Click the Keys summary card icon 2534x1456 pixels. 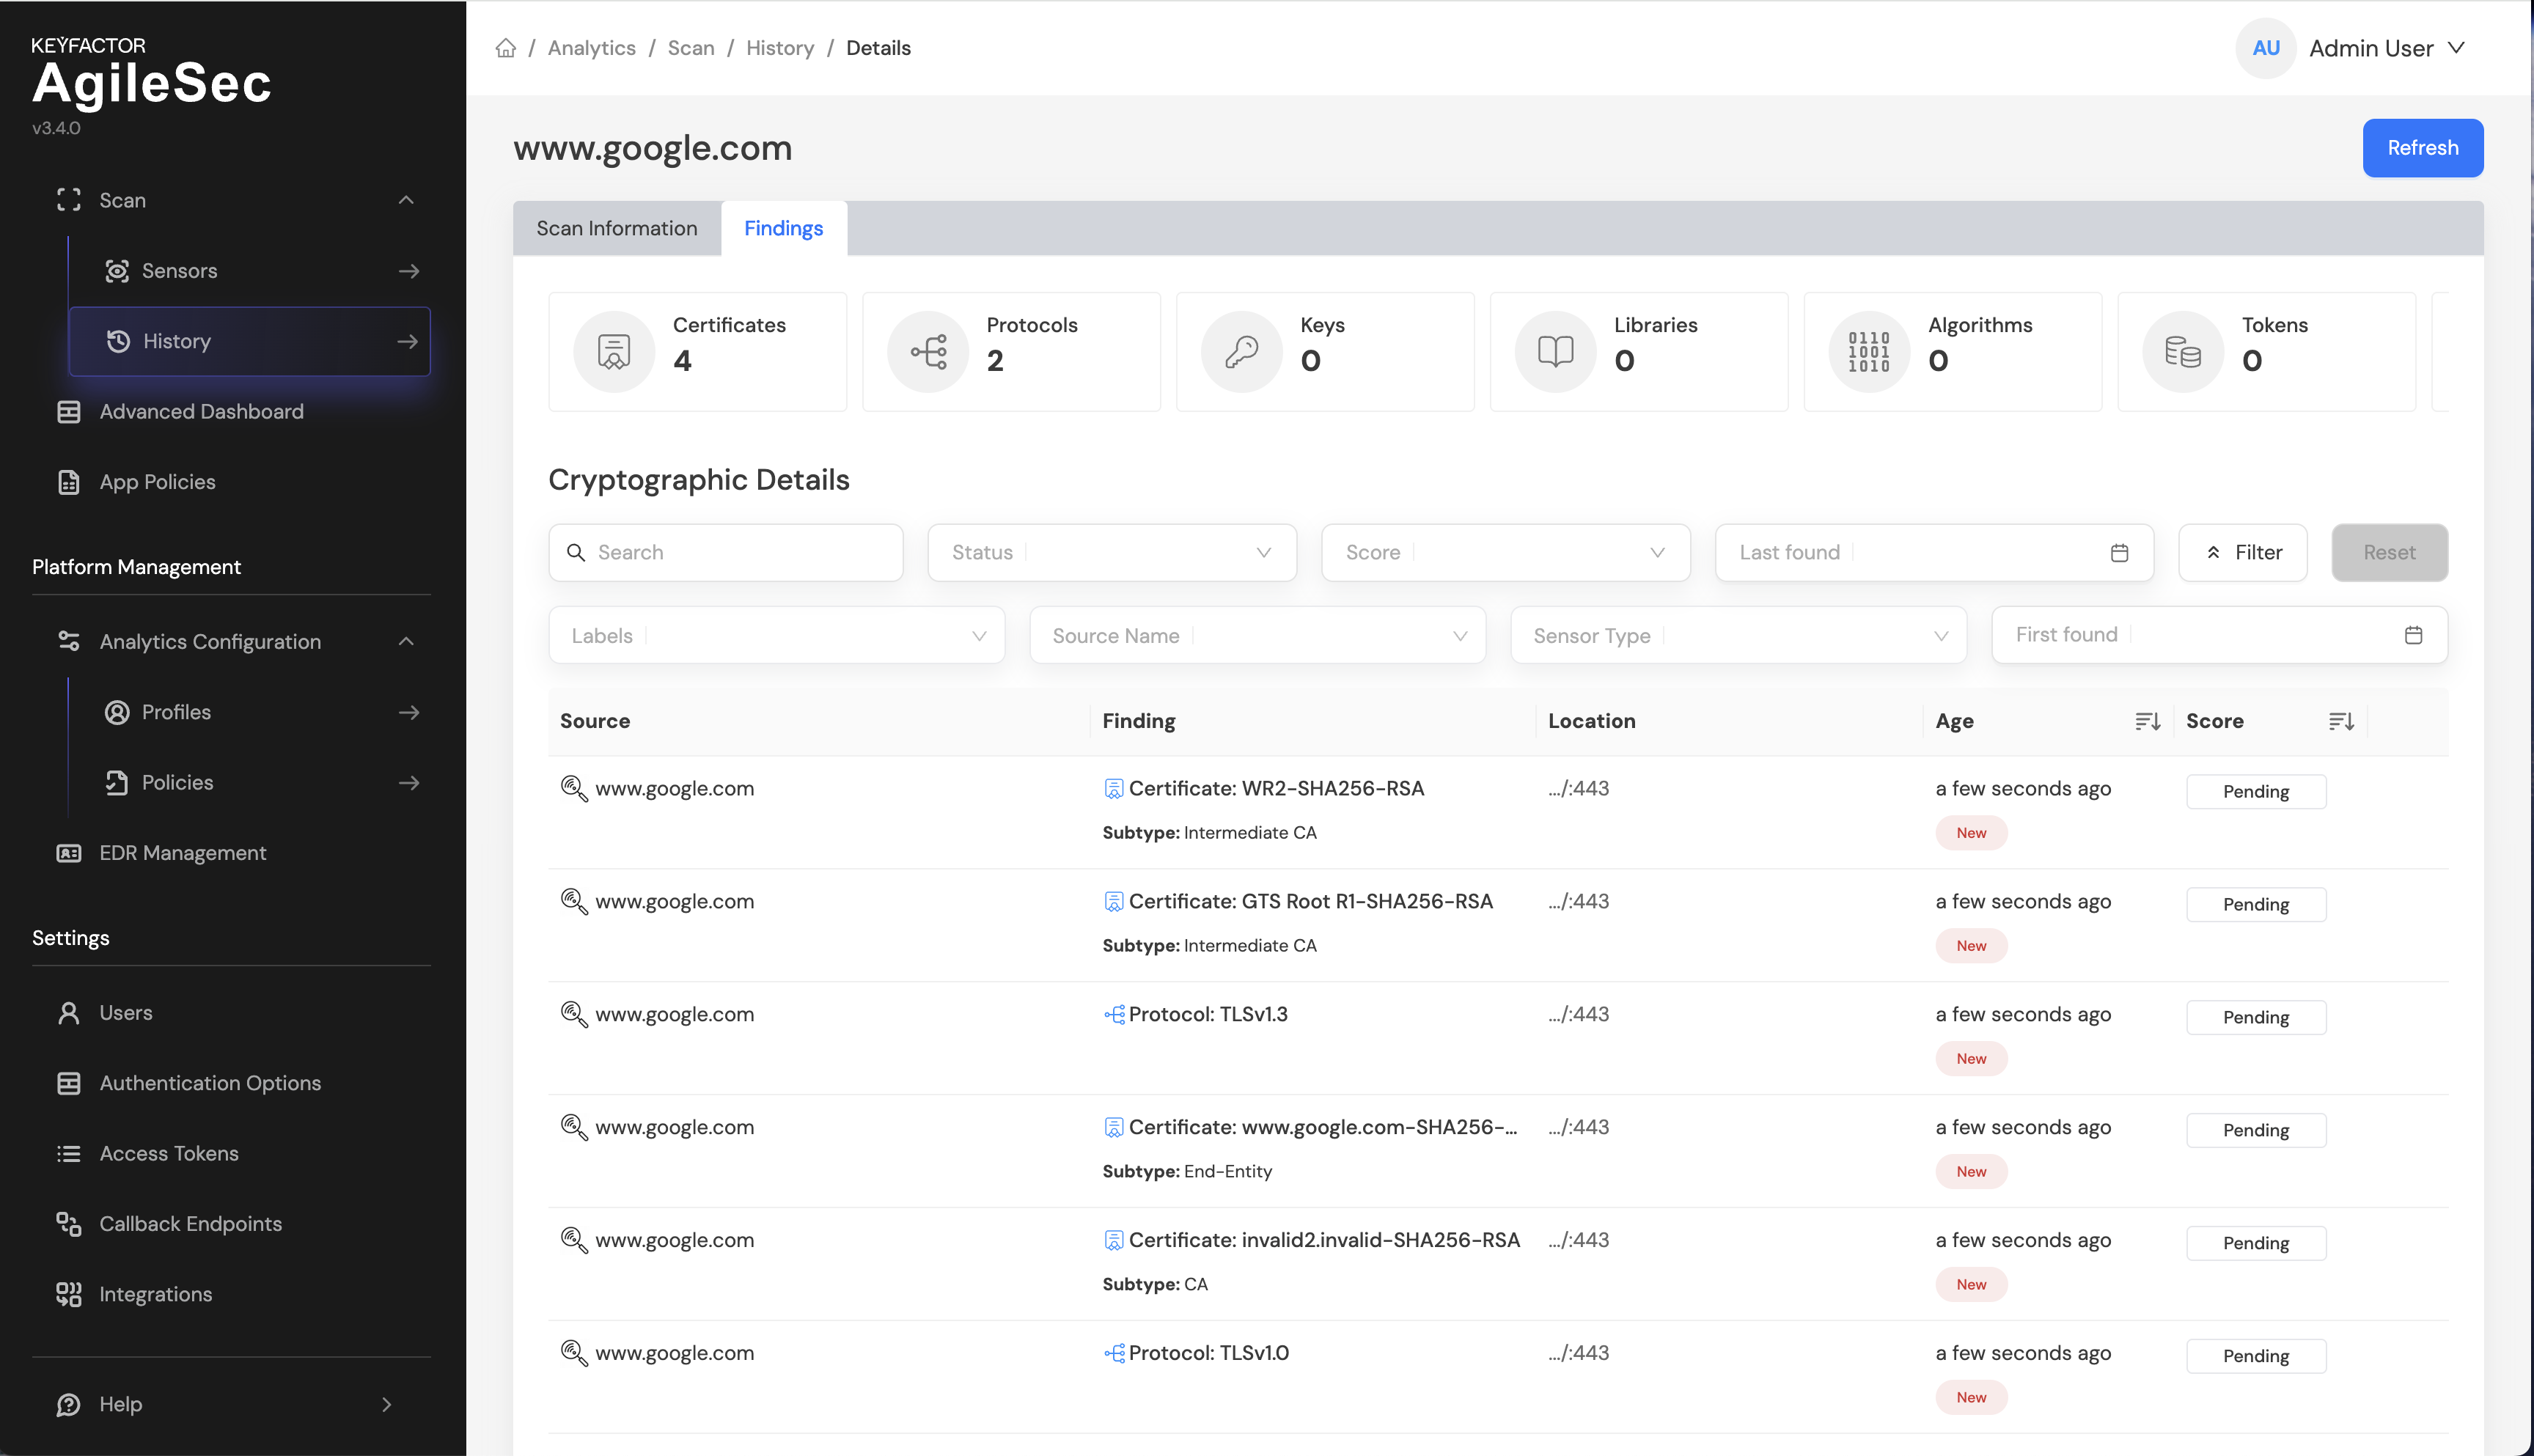point(1241,351)
